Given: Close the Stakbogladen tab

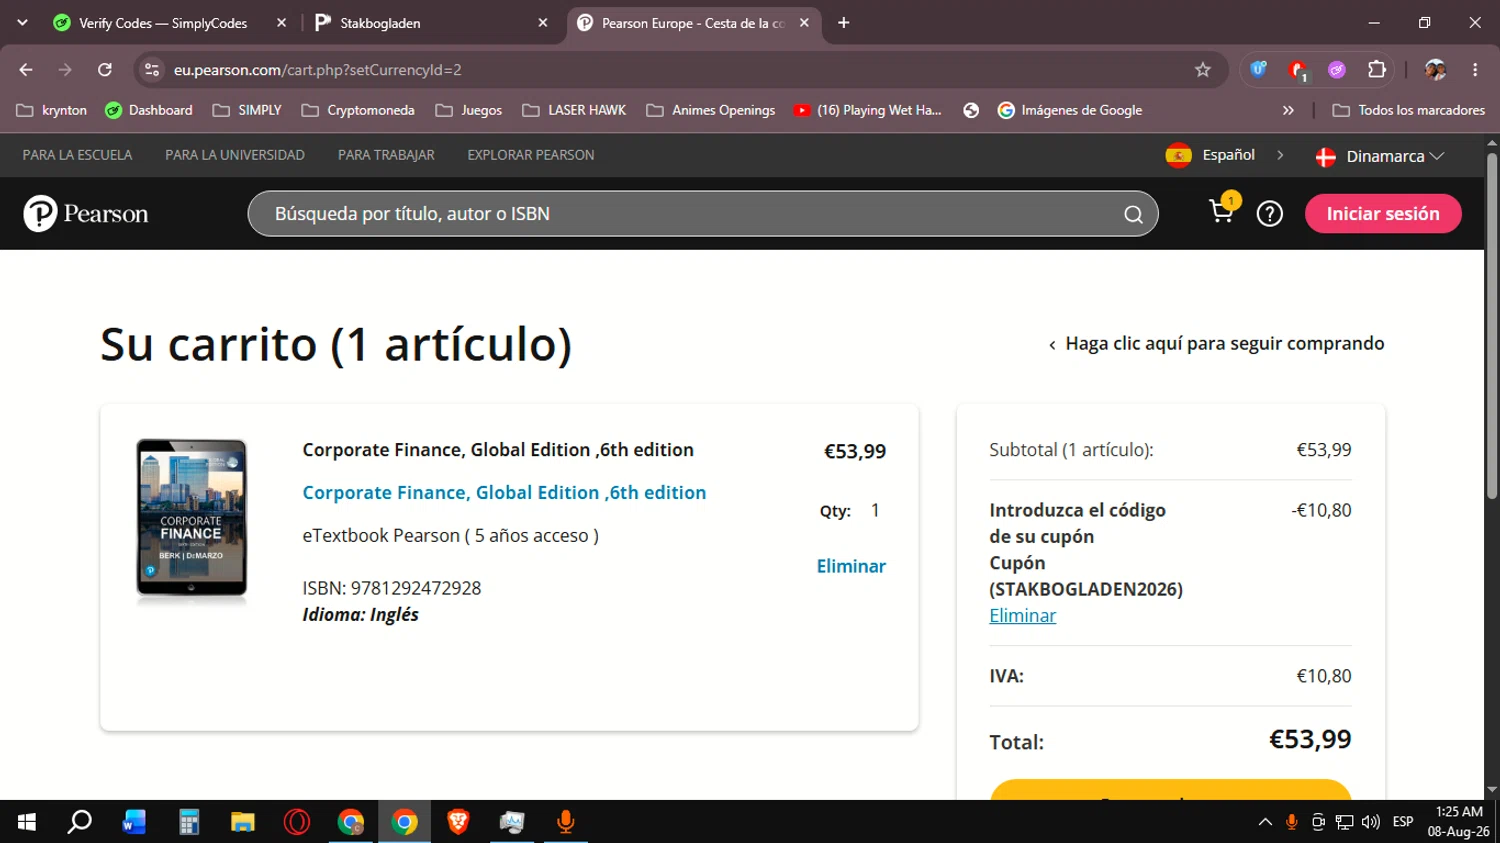Looking at the screenshot, I should pyautogui.click(x=543, y=23).
